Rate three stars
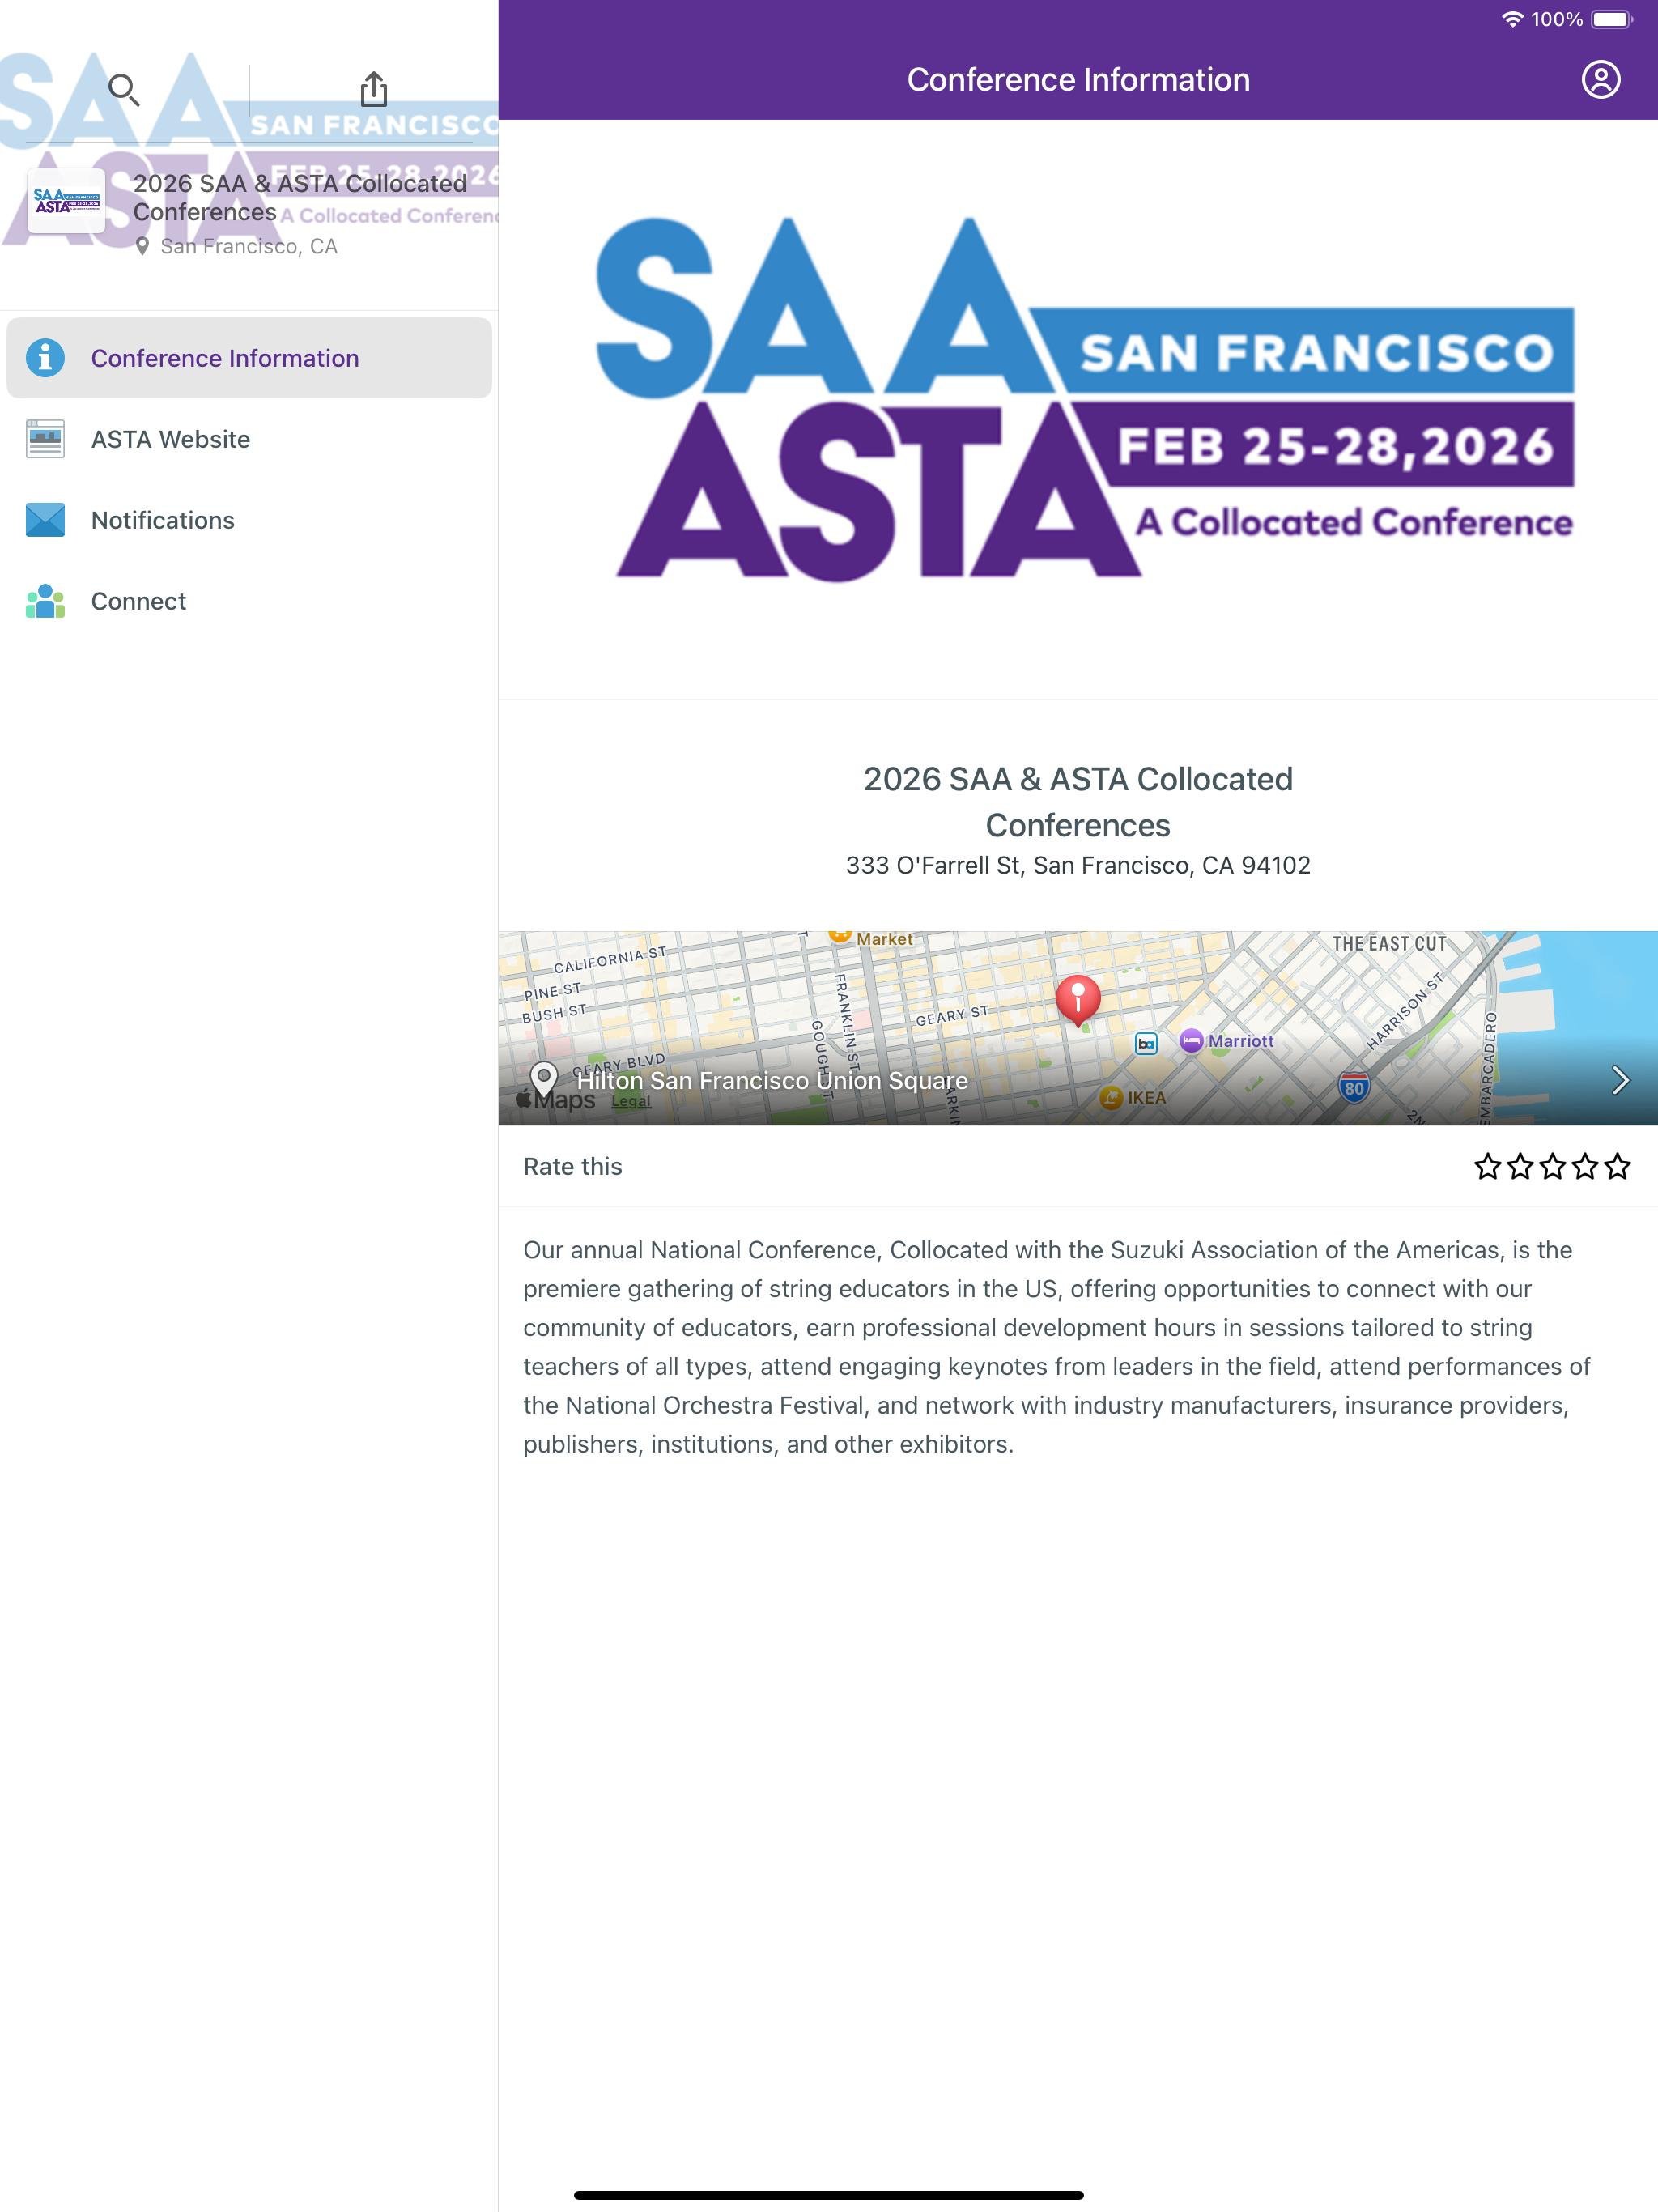The image size is (1658, 2212). point(1552,1166)
